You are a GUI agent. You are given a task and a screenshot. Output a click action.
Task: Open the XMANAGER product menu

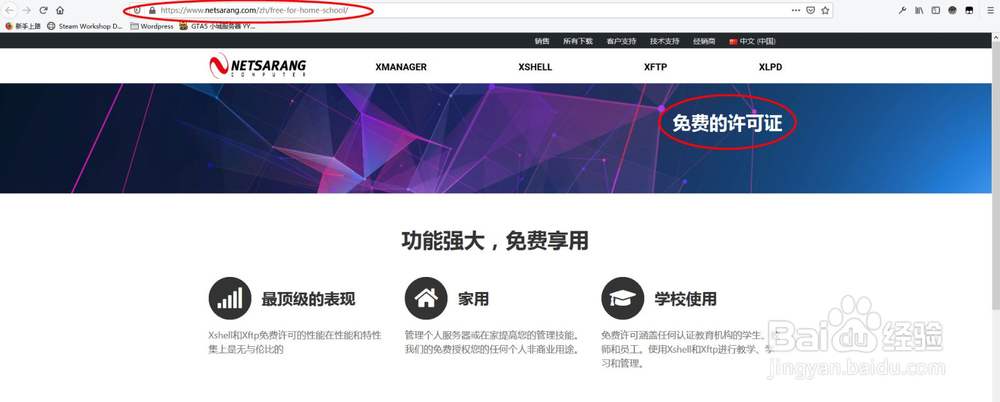401,67
